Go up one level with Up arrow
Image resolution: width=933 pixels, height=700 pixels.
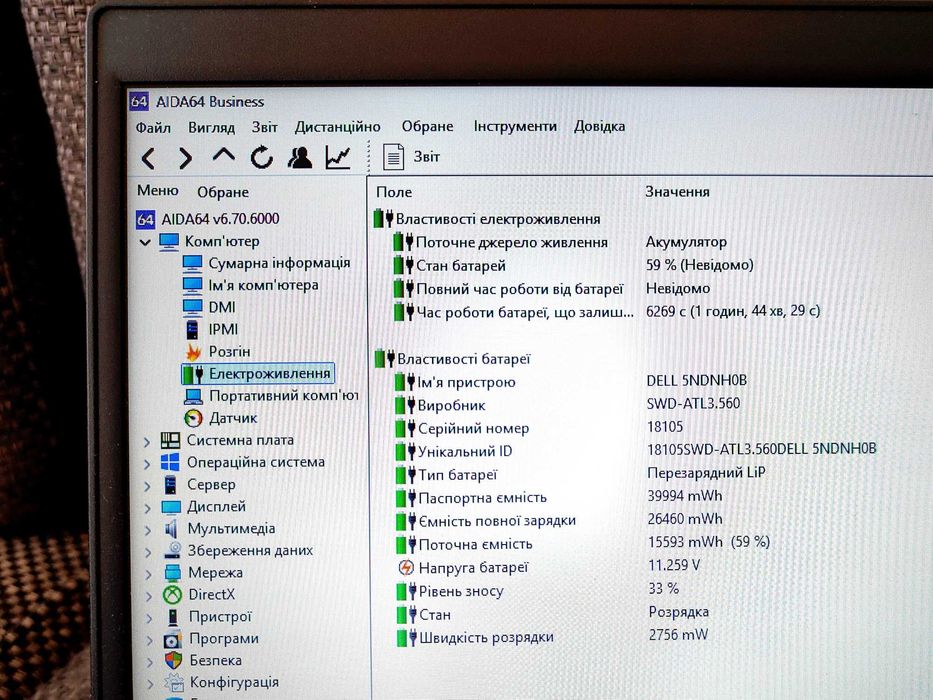224,156
